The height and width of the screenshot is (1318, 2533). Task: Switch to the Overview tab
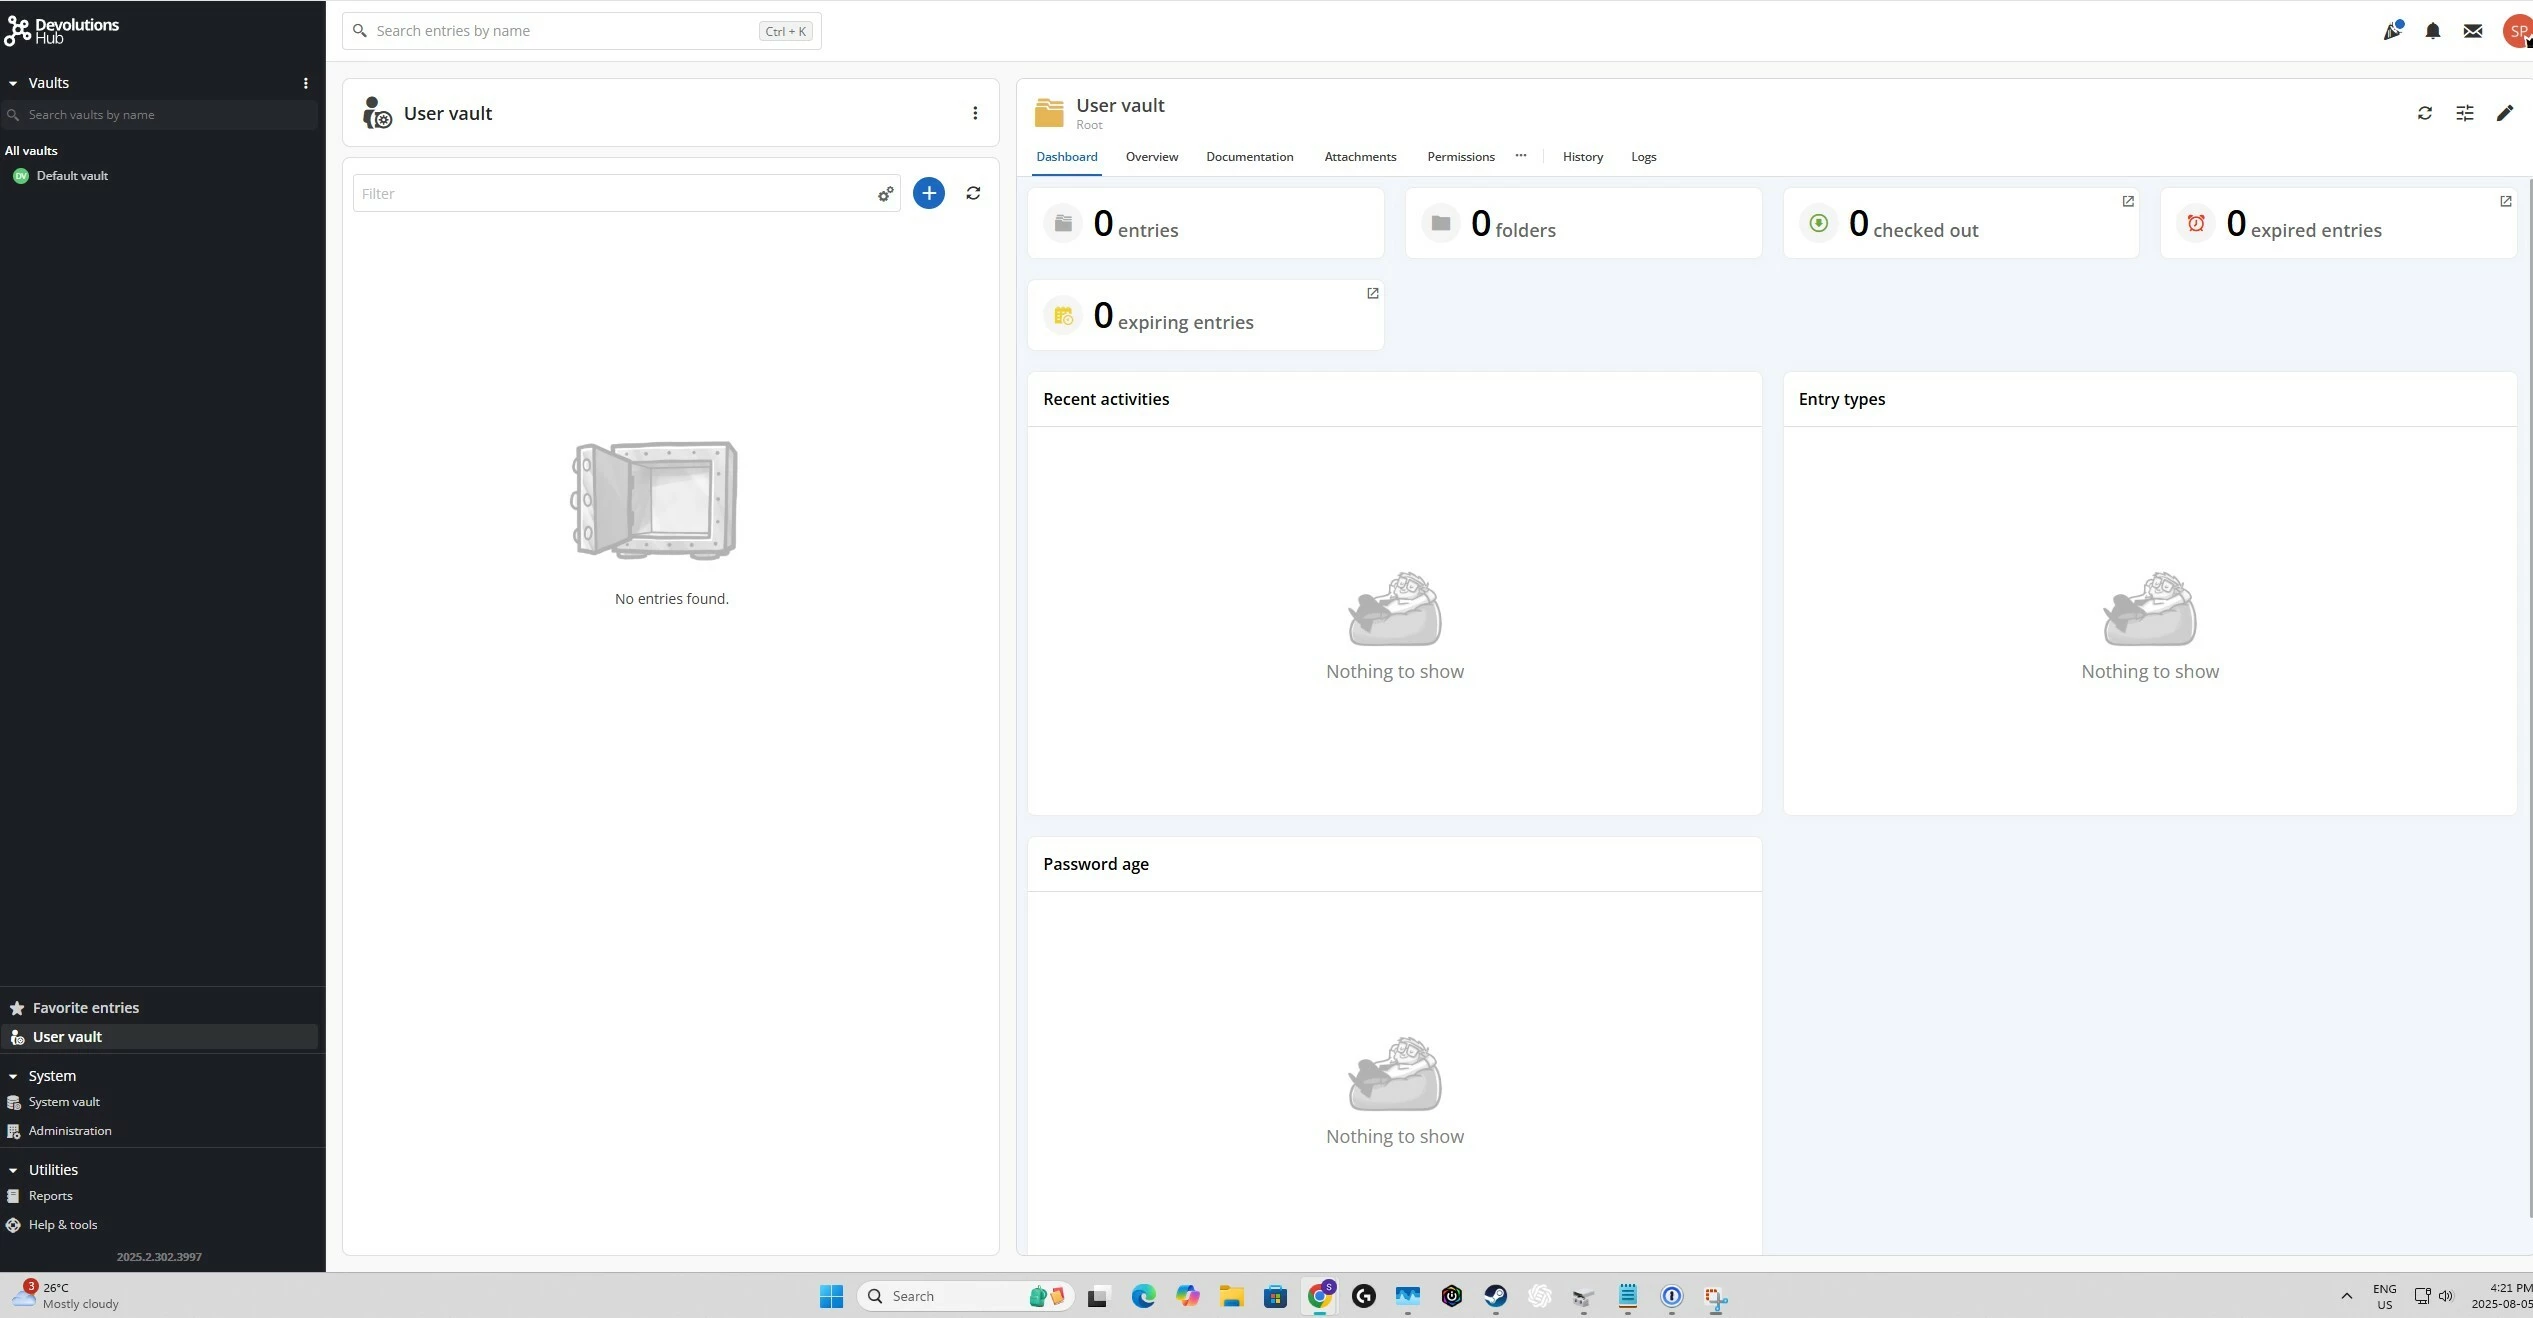1152,157
